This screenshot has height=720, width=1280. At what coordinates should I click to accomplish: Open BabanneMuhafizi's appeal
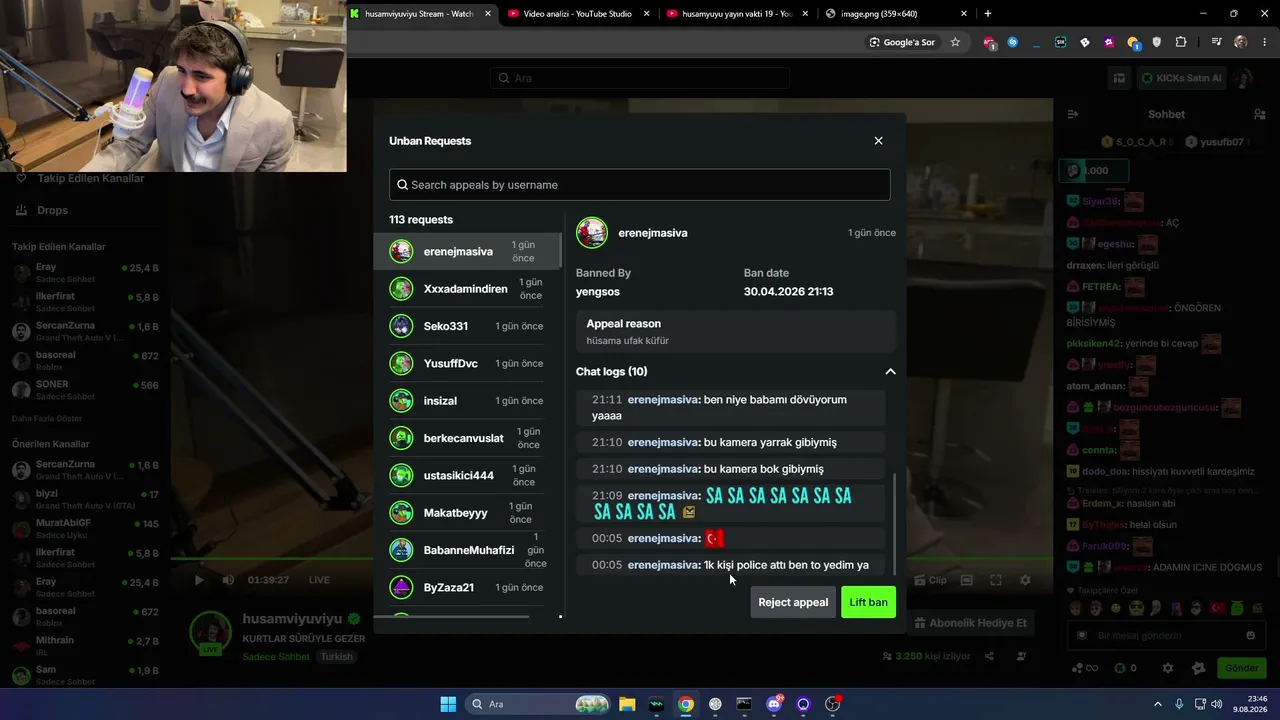[467, 550]
